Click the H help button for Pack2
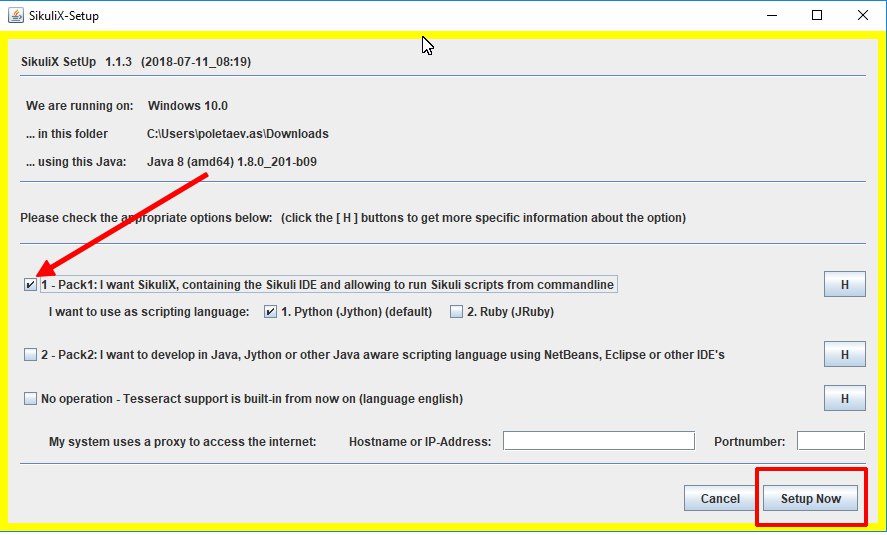Image resolution: width=887 pixels, height=535 pixels. coord(845,355)
